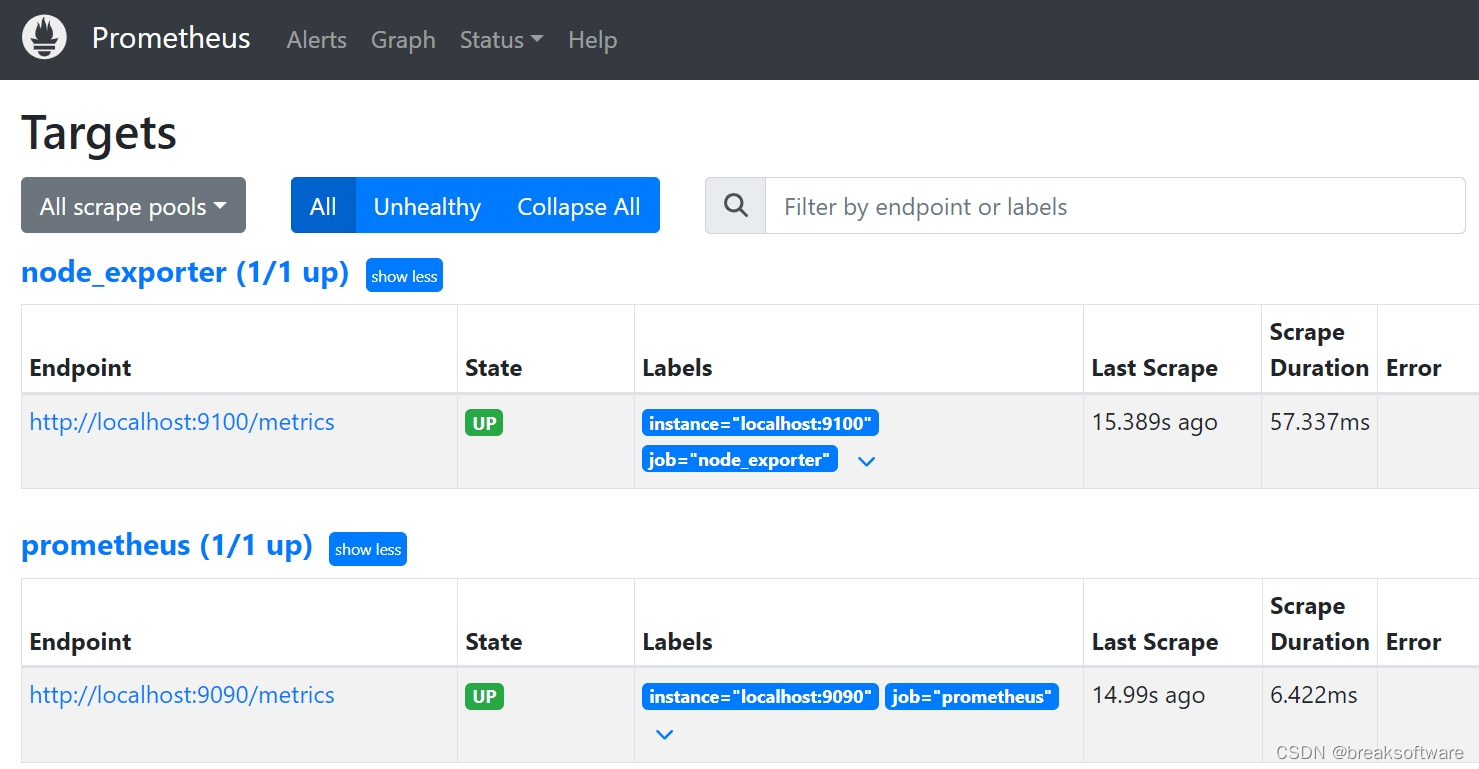Viewport: 1479px width, 769px height.
Task: Click Collapse All button
Action: coord(579,205)
